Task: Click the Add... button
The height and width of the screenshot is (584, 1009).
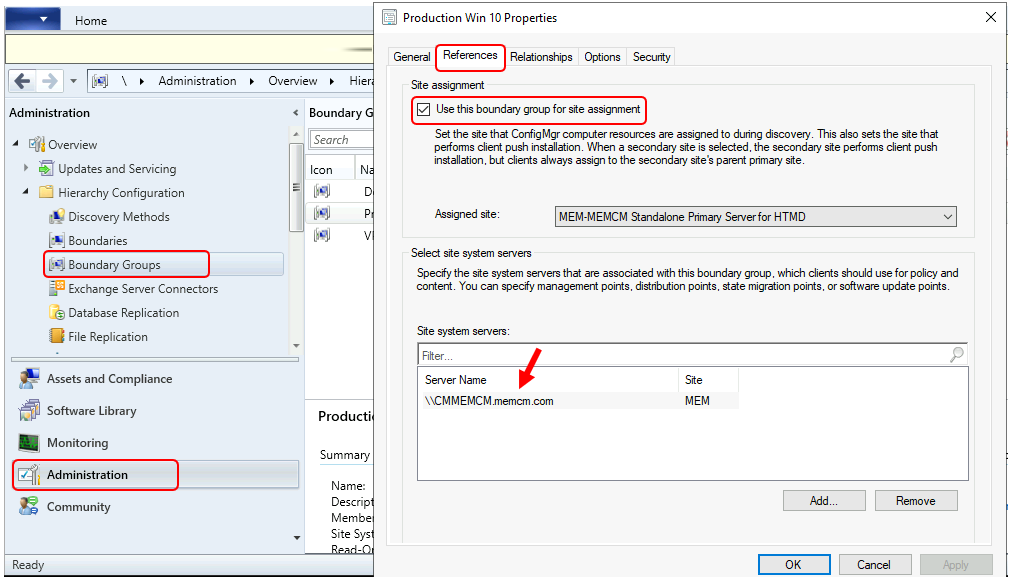Action: (824, 500)
